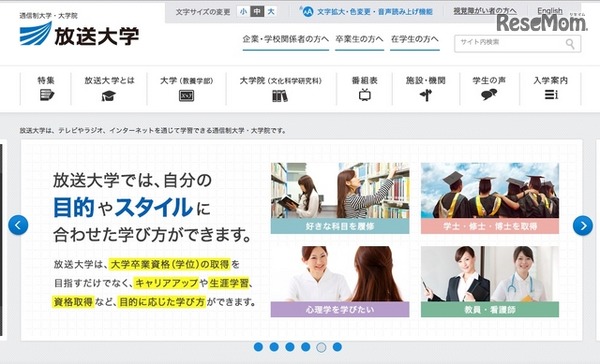Click 好きな科目を履修 banner
The width and height of the screenshot is (600, 364).
click(x=340, y=226)
